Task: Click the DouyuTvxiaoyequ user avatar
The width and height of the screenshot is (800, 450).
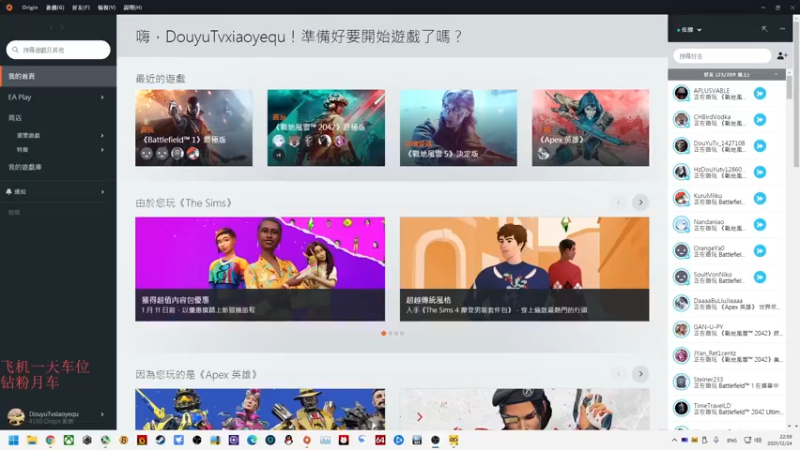Action: coord(16,417)
